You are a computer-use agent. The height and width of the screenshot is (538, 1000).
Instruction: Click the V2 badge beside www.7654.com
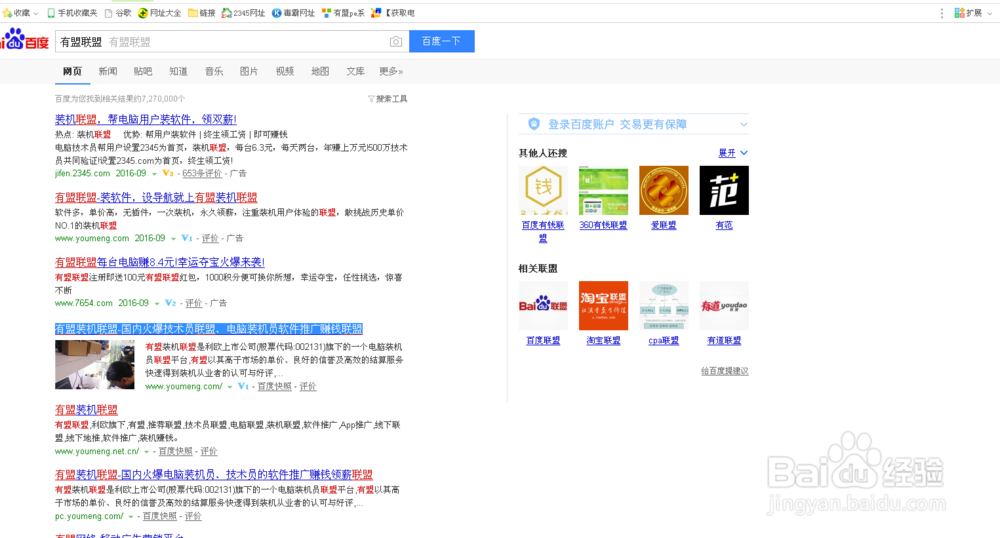[170, 303]
